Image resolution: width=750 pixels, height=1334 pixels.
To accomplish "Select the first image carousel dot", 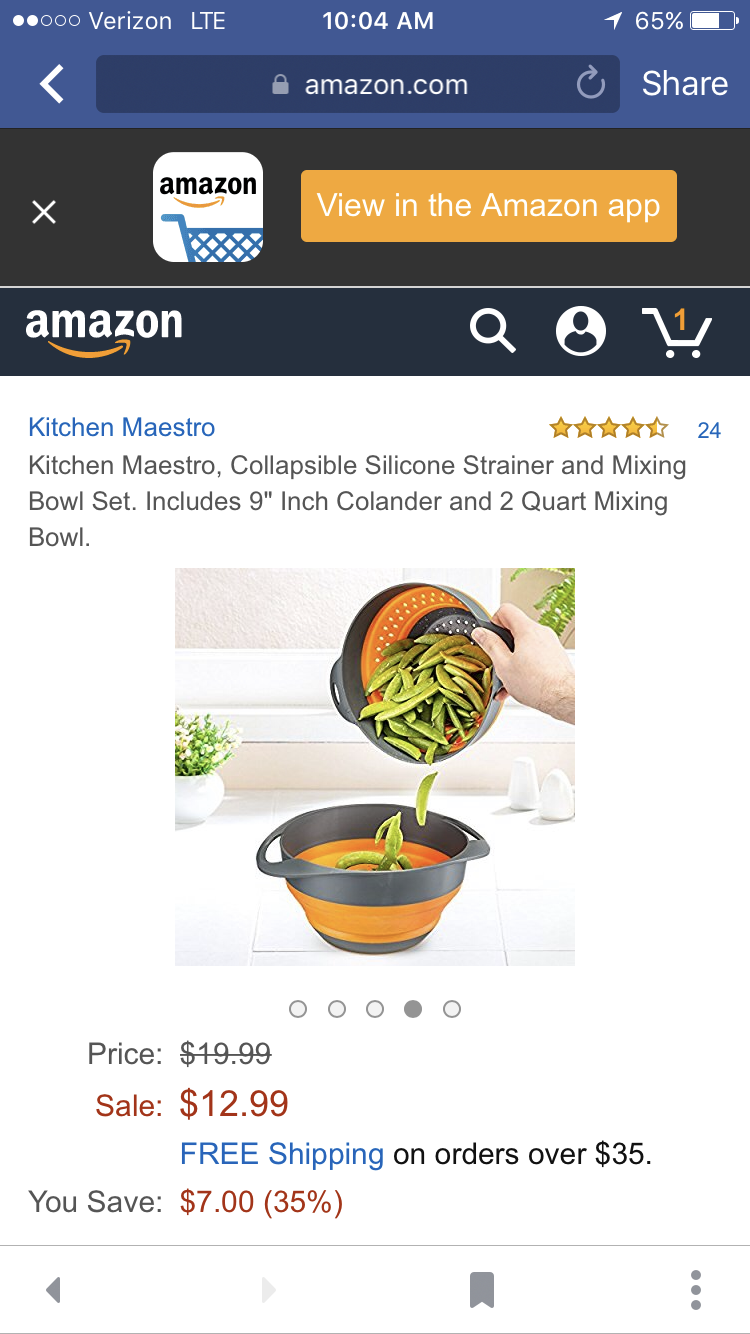I will click(297, 1009).
